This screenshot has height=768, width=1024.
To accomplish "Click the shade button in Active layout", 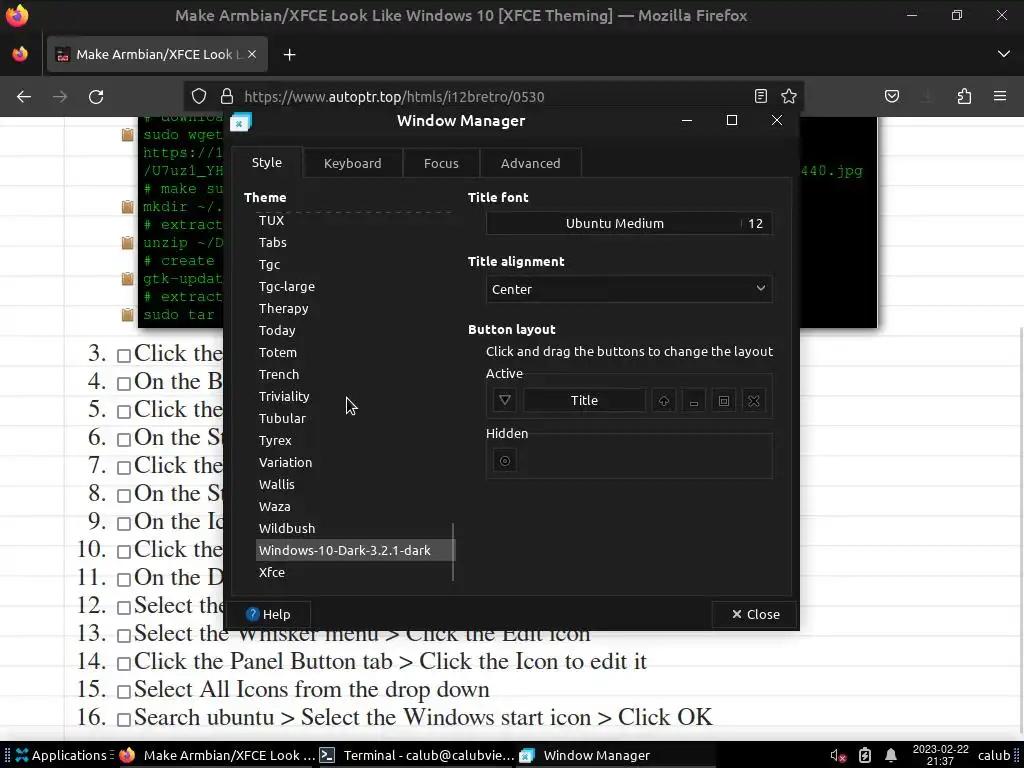I will (664, 400).
